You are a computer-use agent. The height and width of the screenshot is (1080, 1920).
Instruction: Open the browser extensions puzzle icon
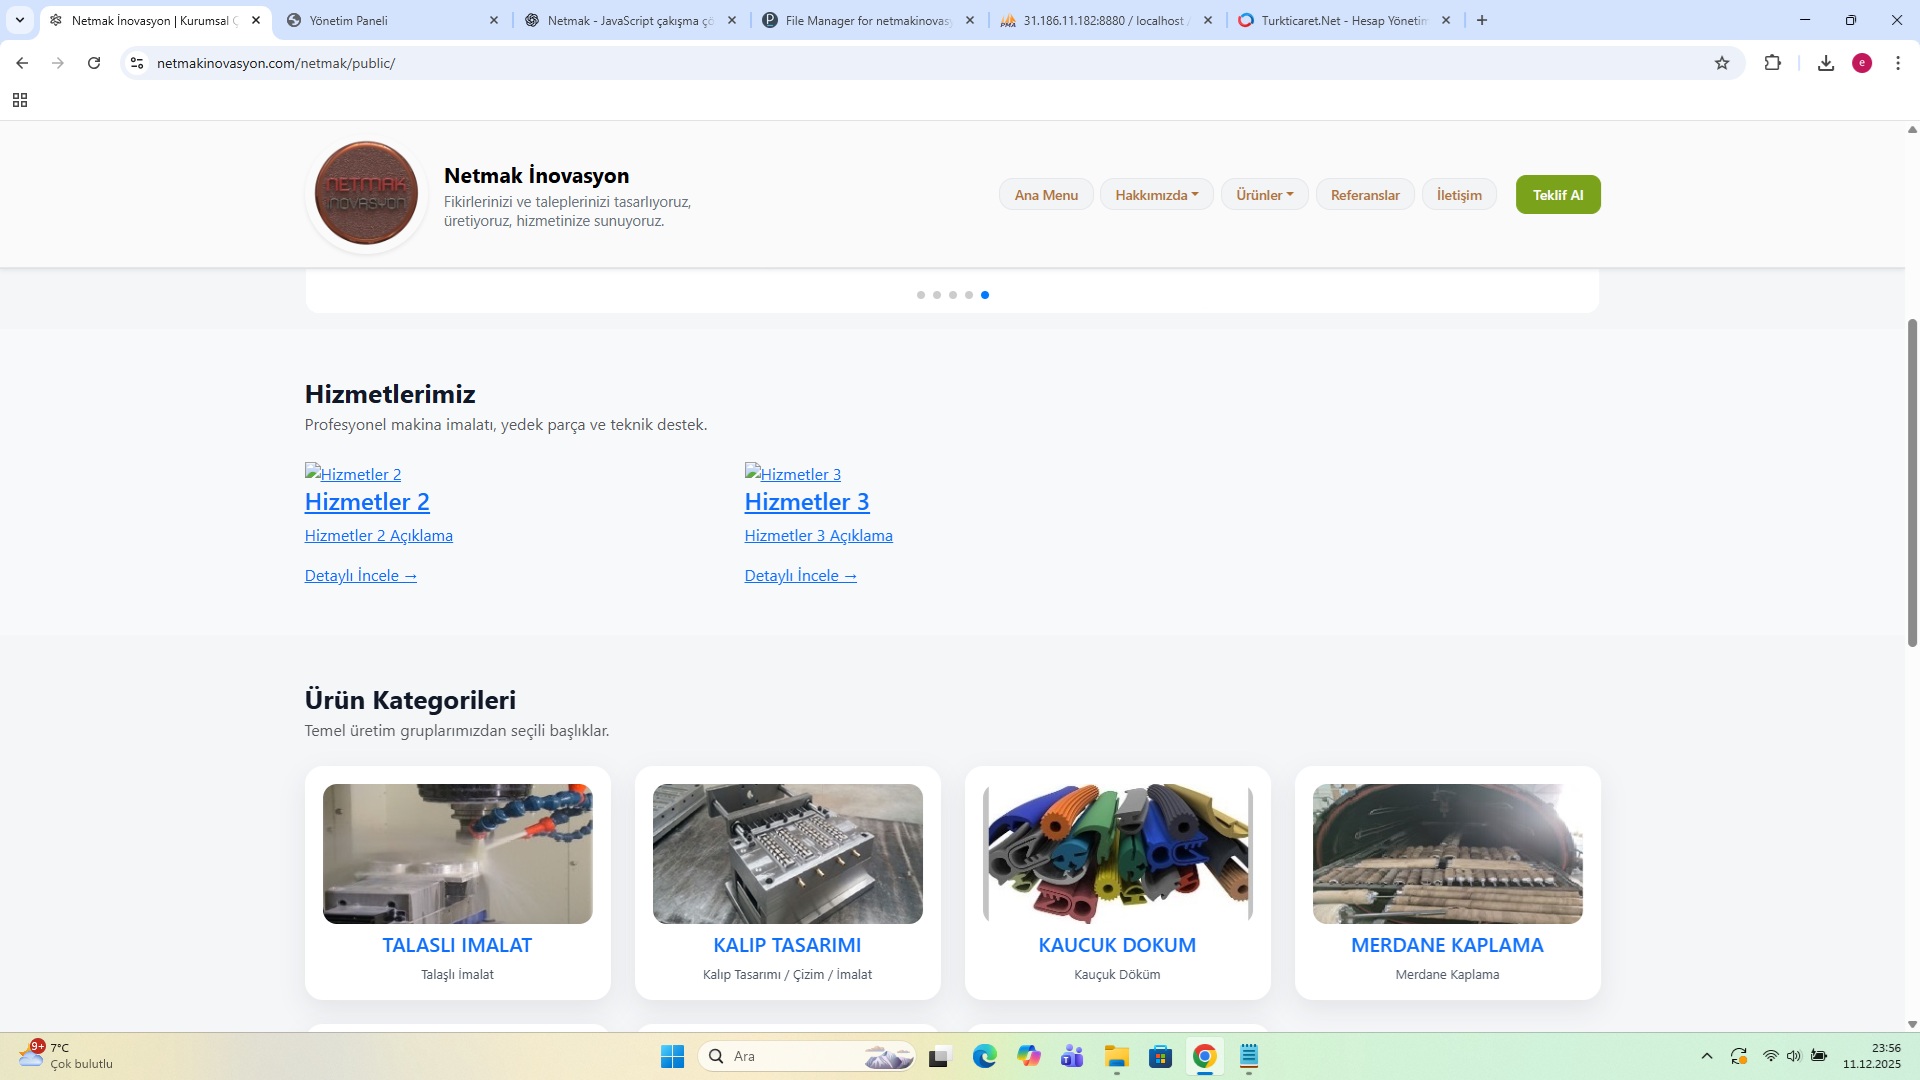click(x=1772, y=63)
